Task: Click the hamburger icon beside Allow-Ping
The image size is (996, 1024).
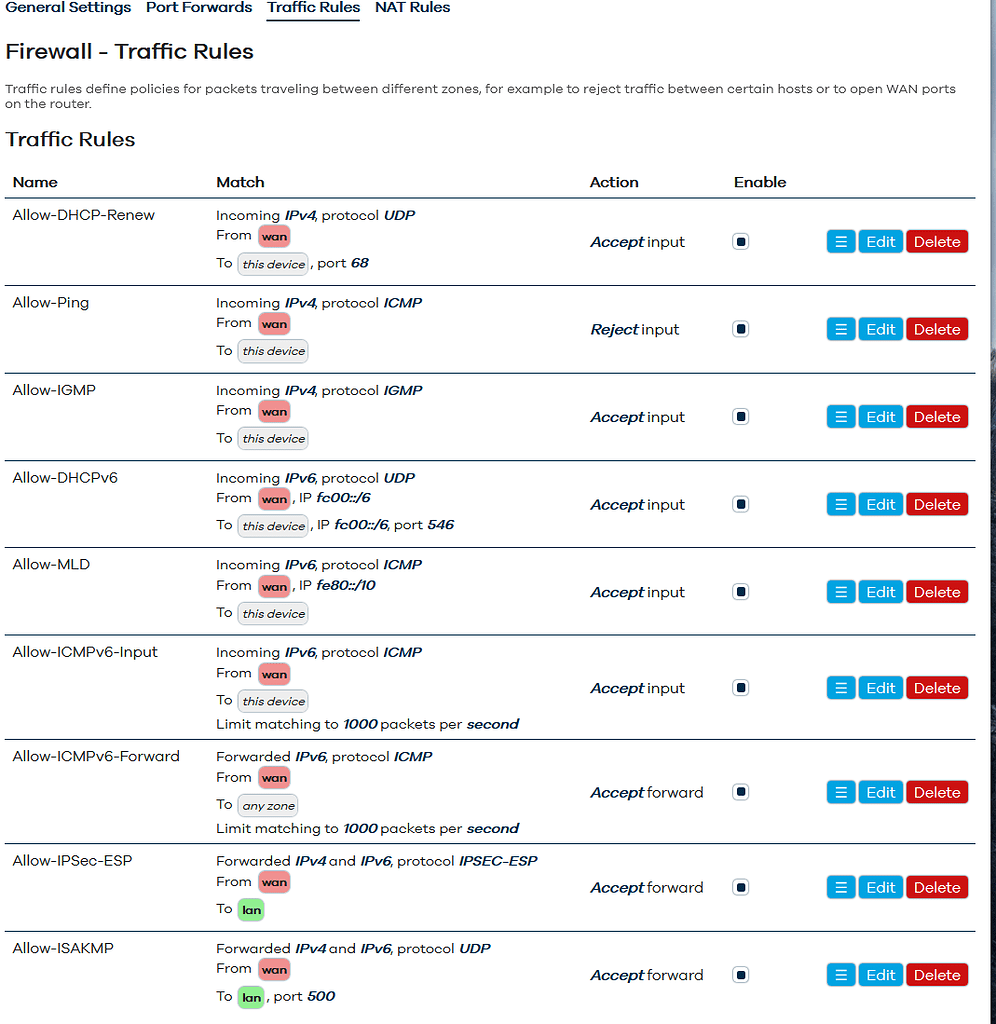Action: (840, 328)
